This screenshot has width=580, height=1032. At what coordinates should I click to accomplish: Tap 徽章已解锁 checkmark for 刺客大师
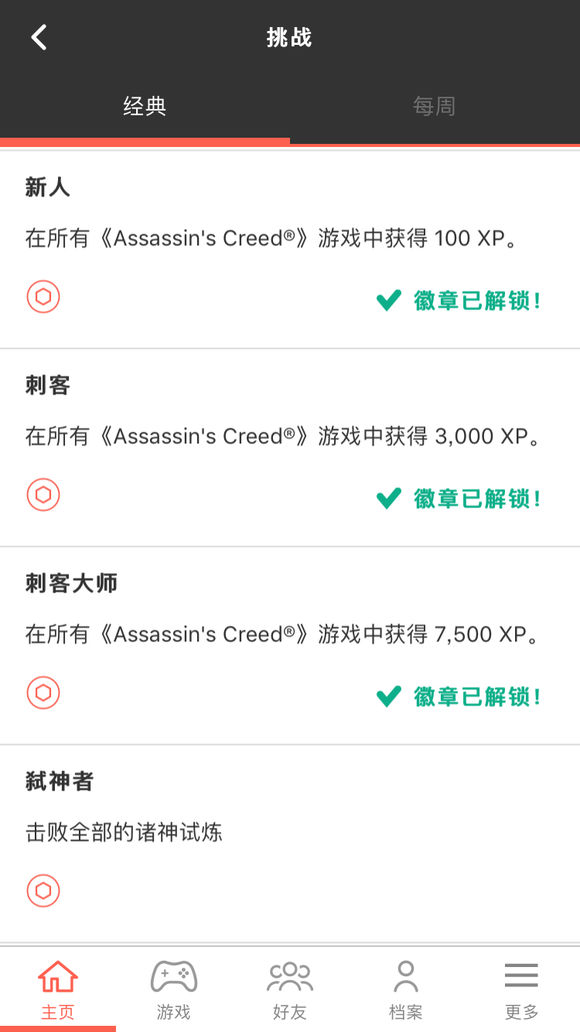click(388, 696)
